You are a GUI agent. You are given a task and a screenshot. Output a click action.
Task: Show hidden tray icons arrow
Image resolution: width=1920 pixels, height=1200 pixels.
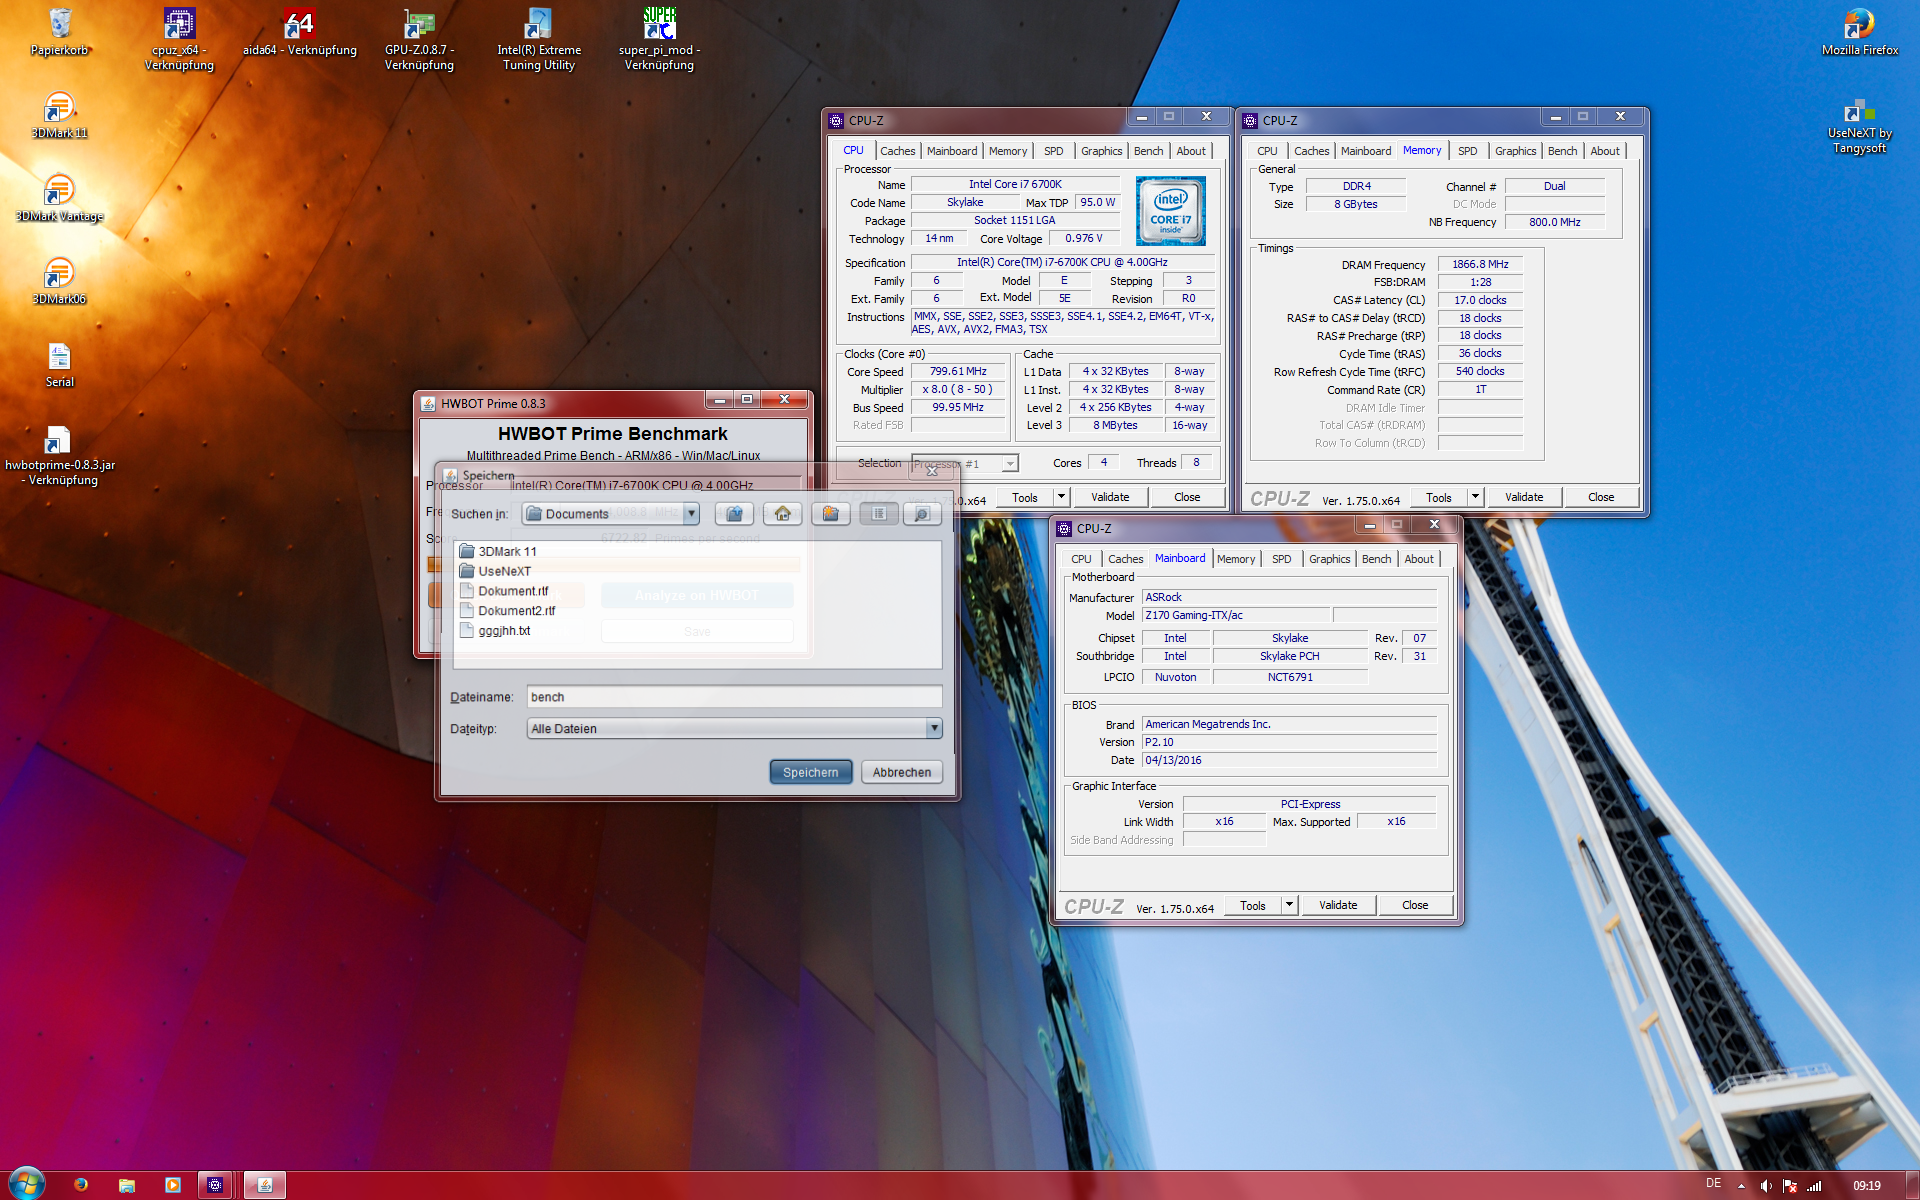pos(1741,1186)
